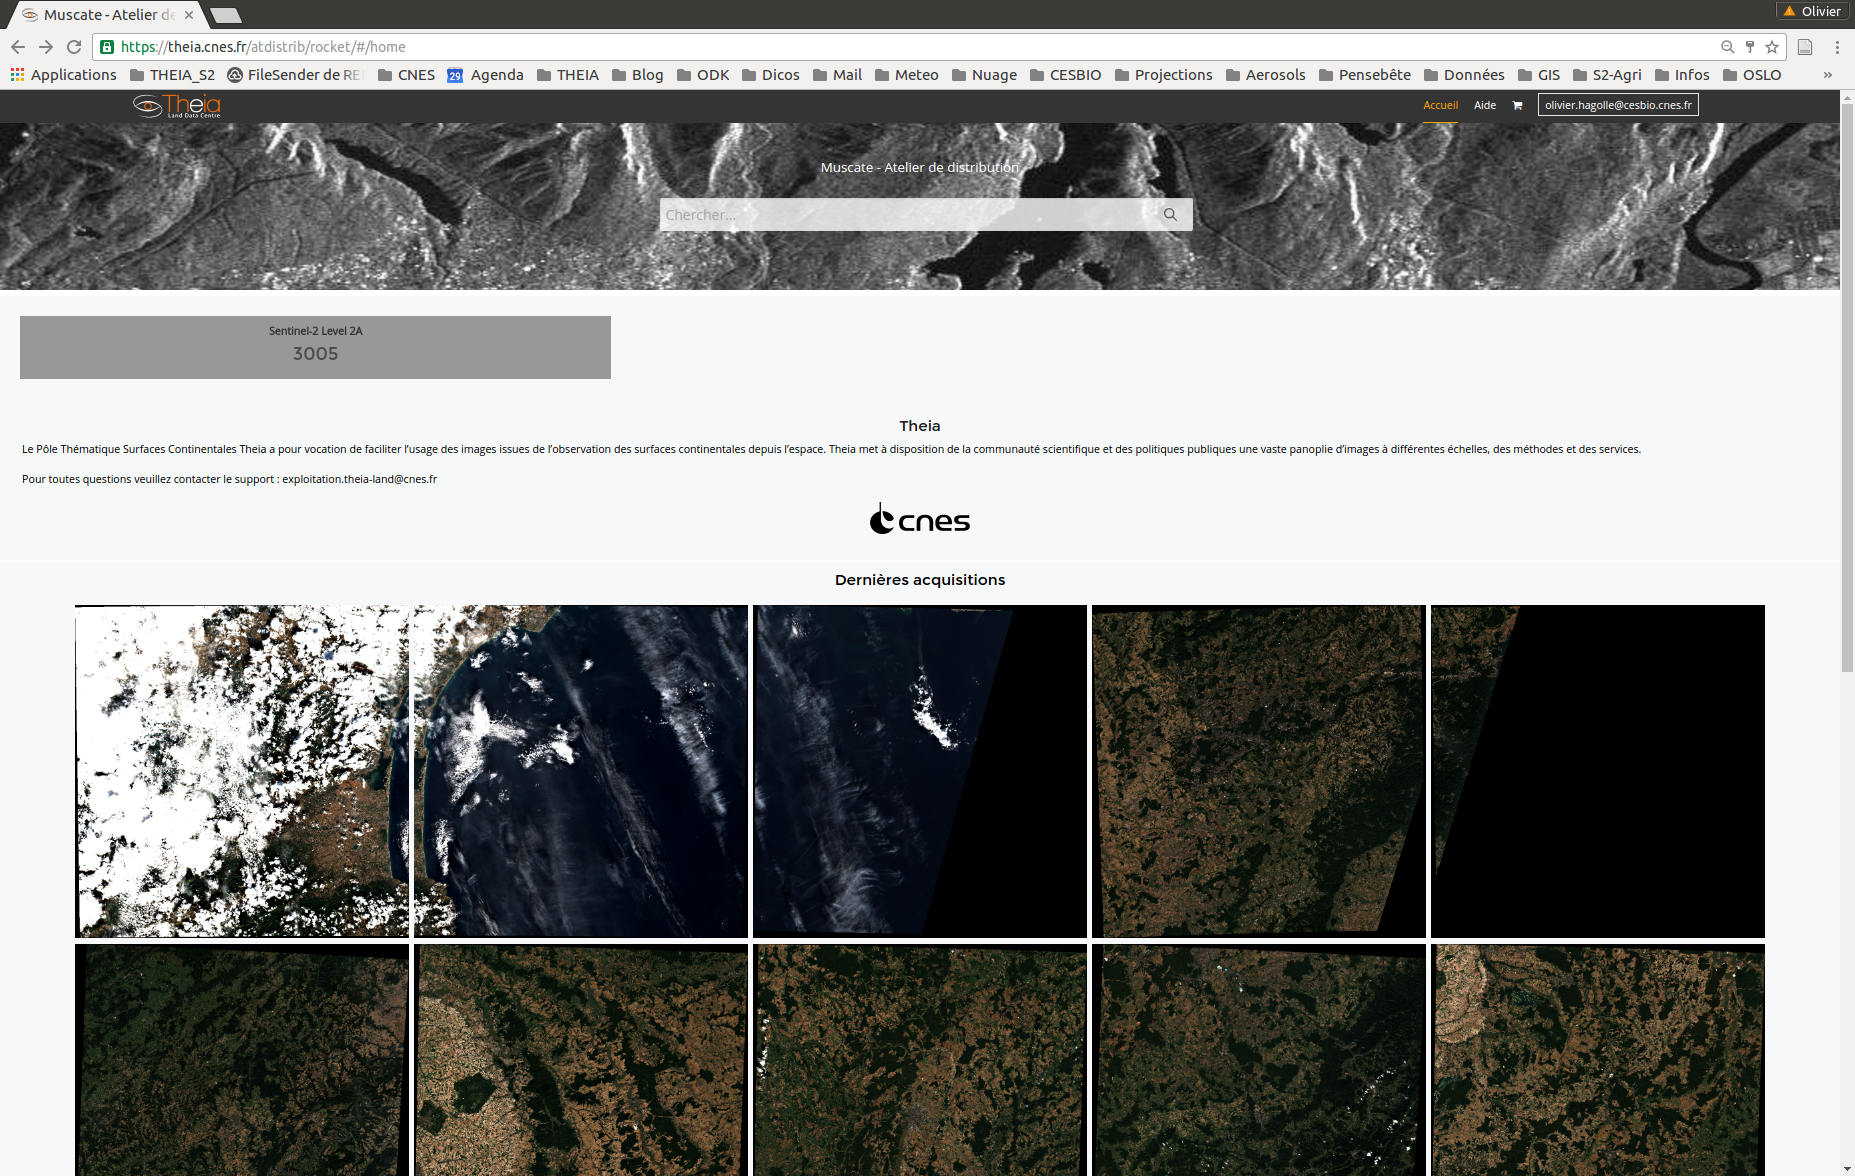Open the Aide menu item
Viewport: 1855px width, 1176px height.
click(x=1485, y=105)
